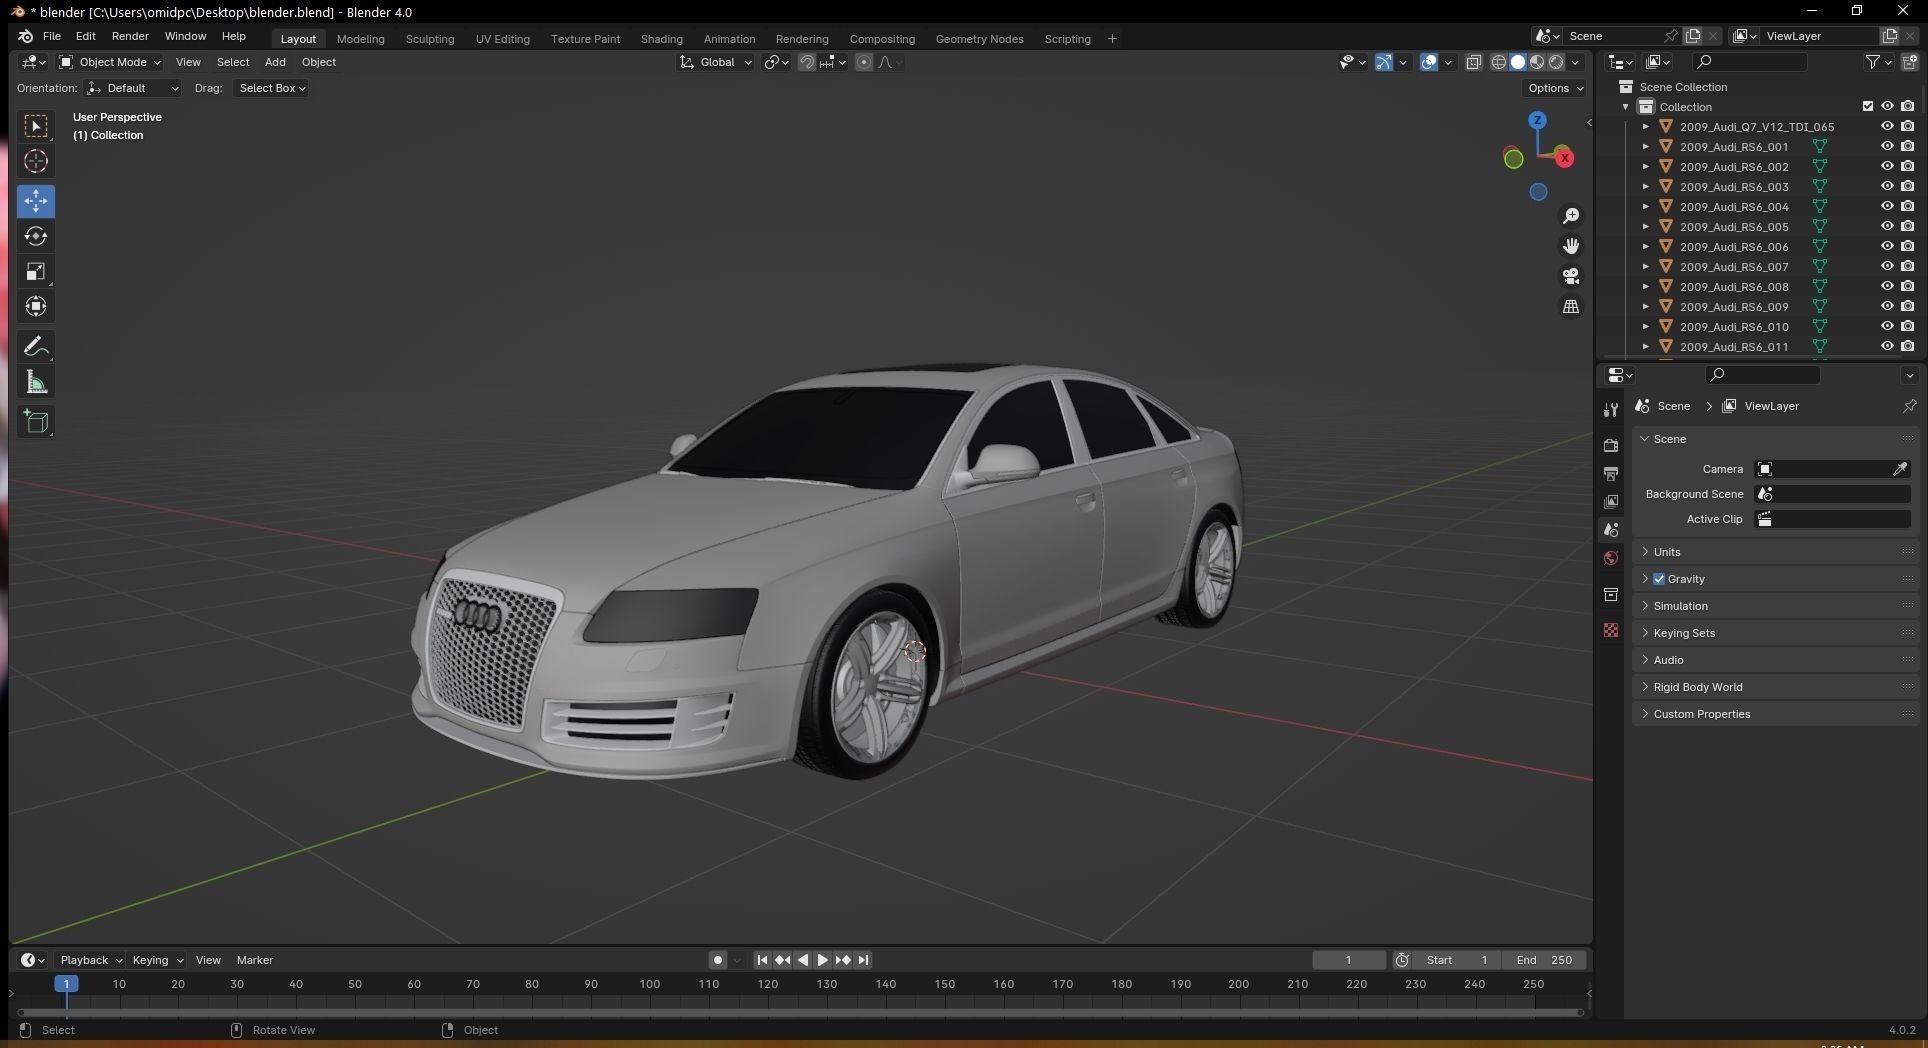Select 2009_Audi_RS6_008 in outliner
The image size is (1928, 1048).
tap(1734, 287)
